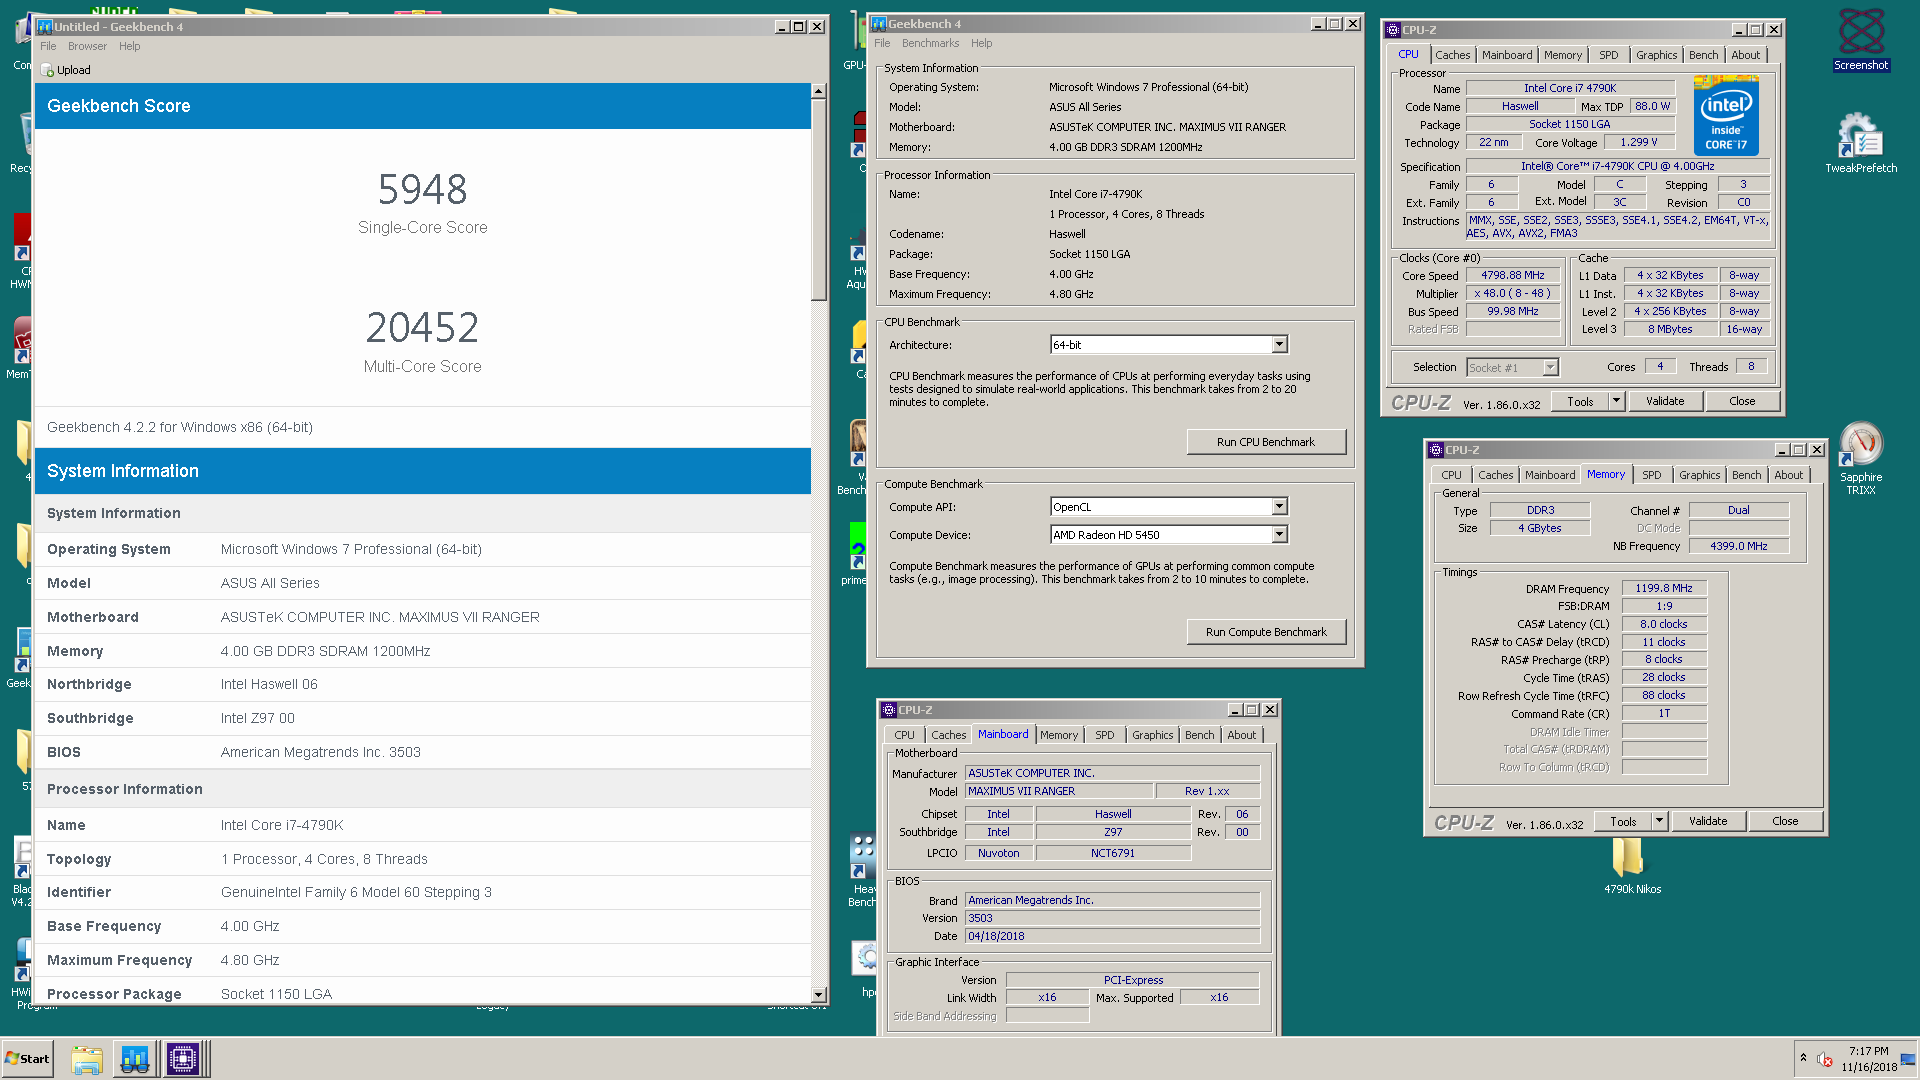Click the Intel Core i7 logo in CPU-Z
This screenshot has width=1920, height=1080.
coord(1726,118)
